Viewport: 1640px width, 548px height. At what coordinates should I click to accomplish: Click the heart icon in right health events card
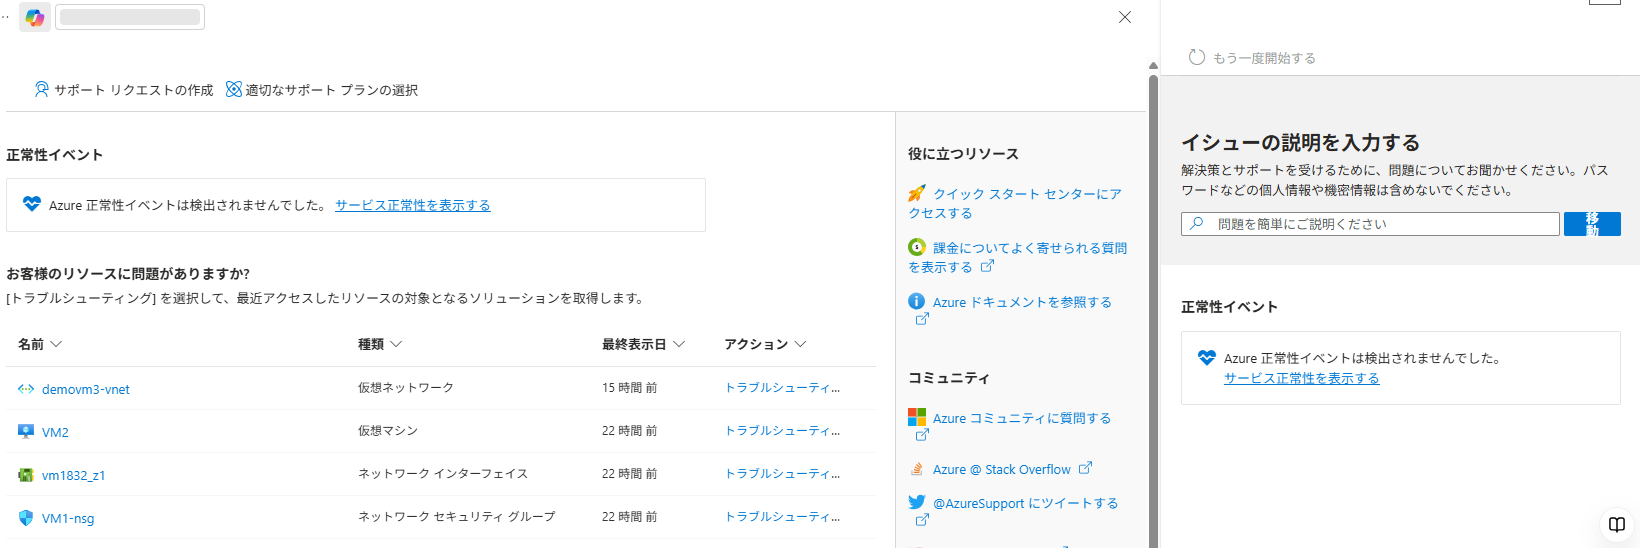pyautogui.click(x=1207, y=357)
